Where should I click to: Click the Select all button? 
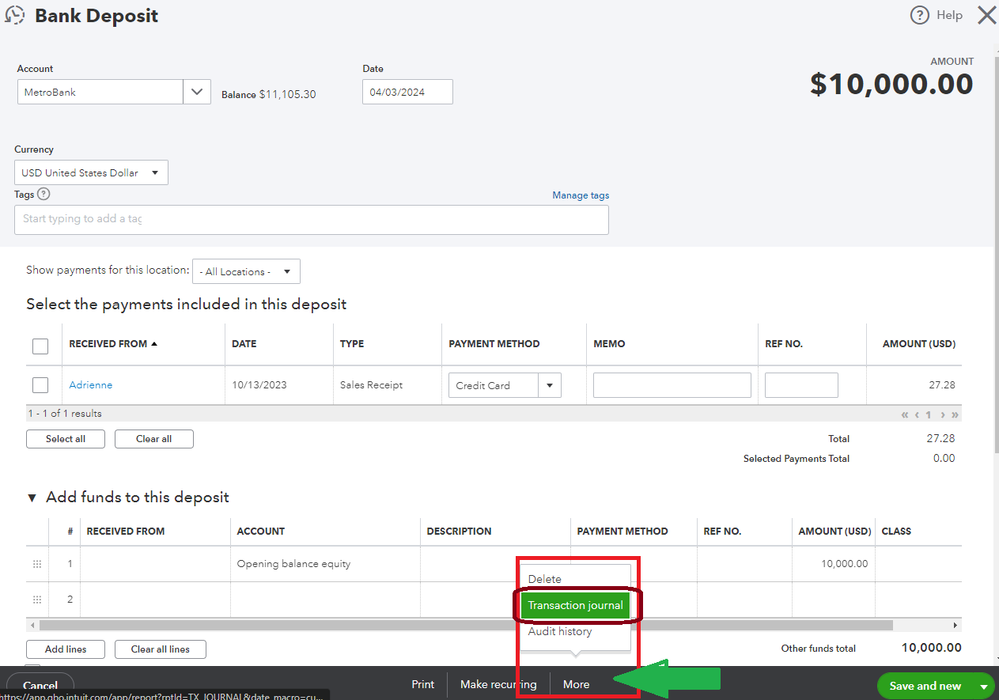[x=66, y=439]
